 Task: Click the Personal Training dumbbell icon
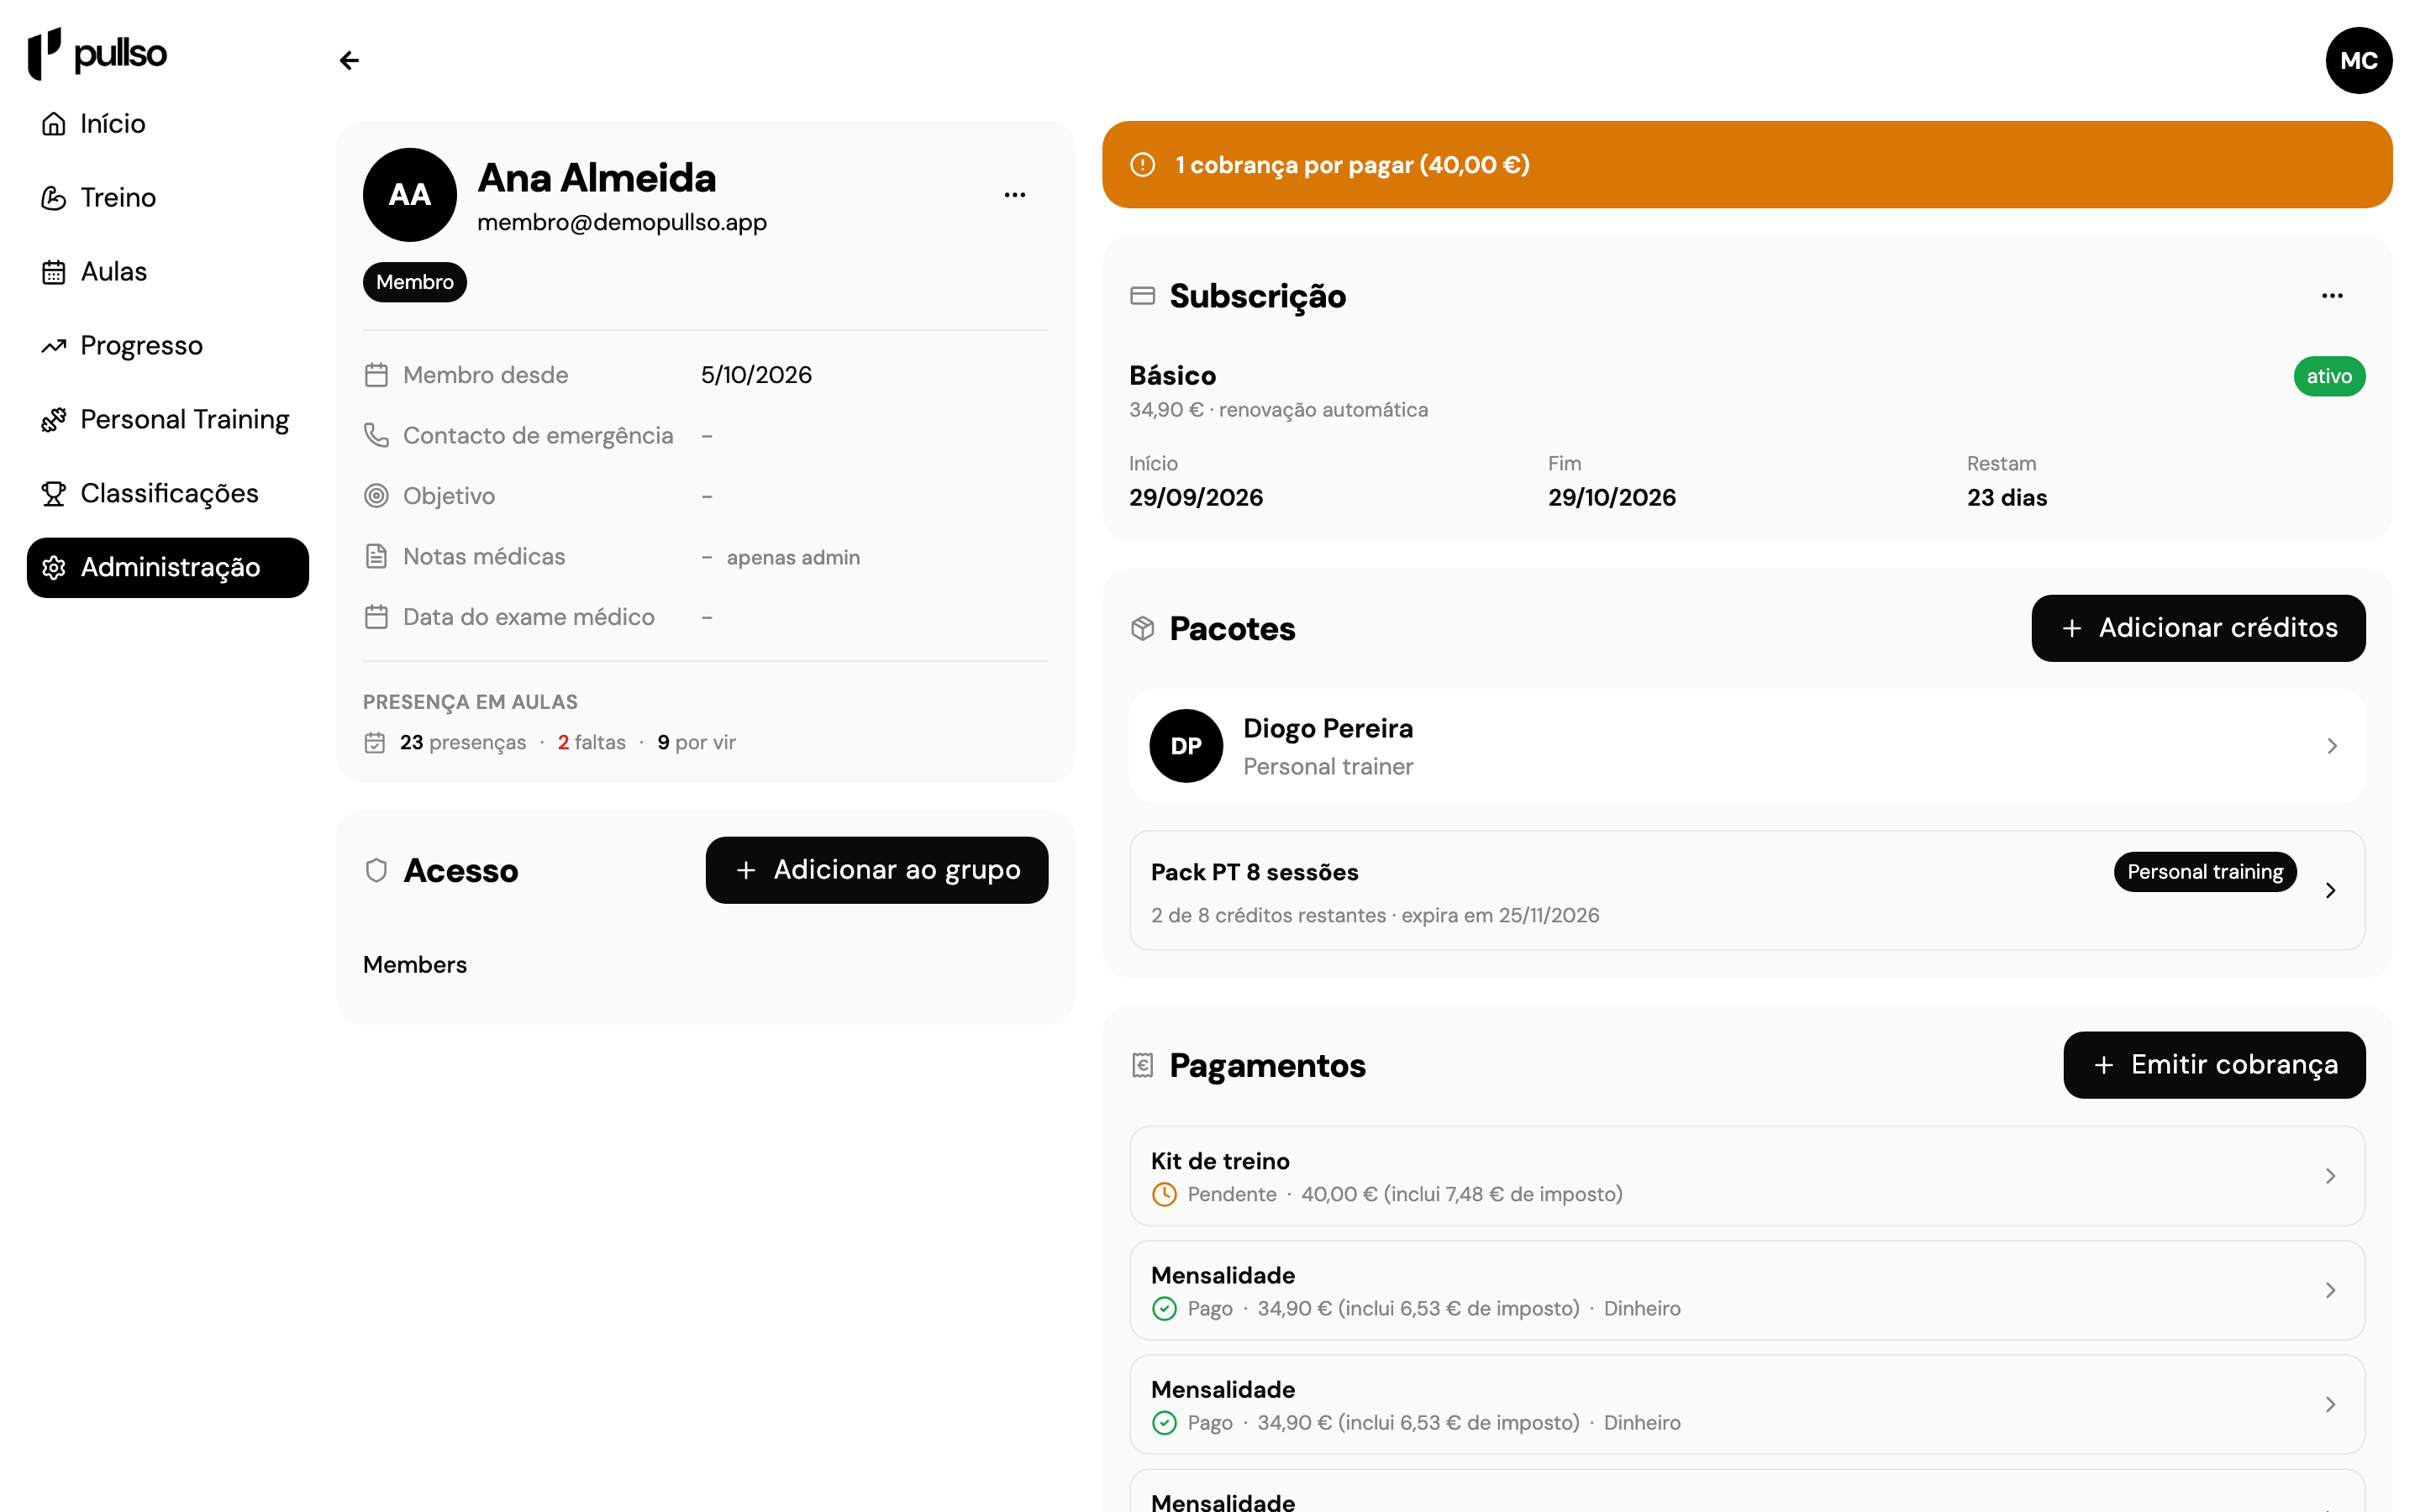point(54,420)
